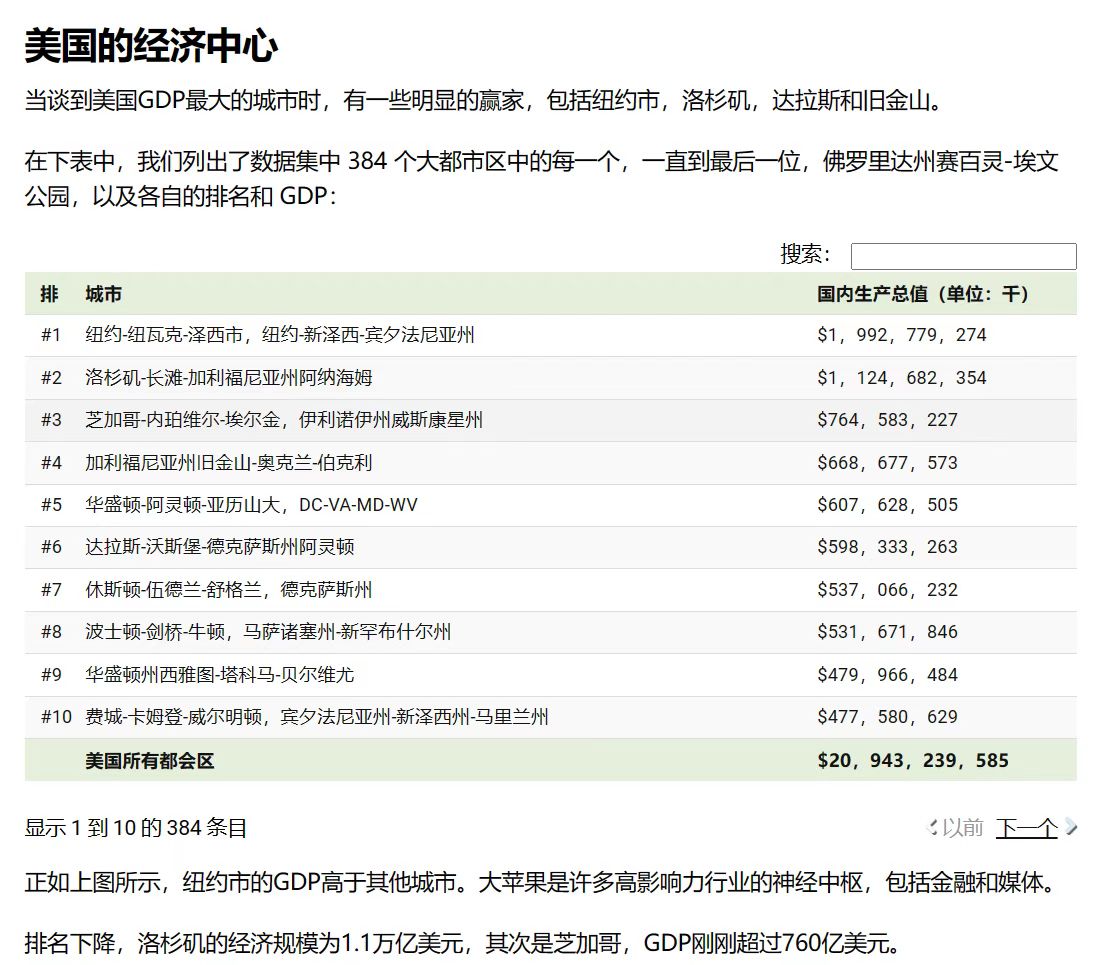Select the 华盛顿-阿灵顿-亚历山大 city cell
This screenshot has height=965, width=1105.
pyautogui.click(x=252, y=505)
